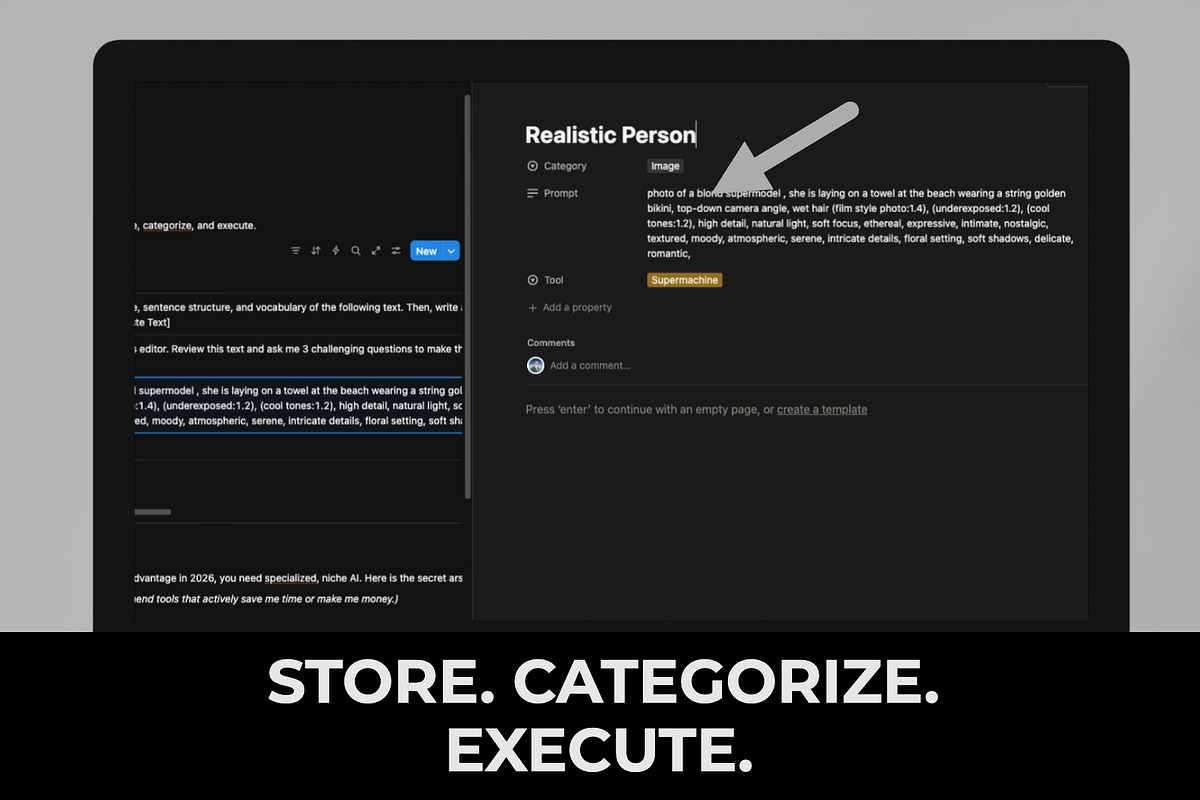Click the user avatar in Comments
This screenshot has width=1200, height=800.
536,365
